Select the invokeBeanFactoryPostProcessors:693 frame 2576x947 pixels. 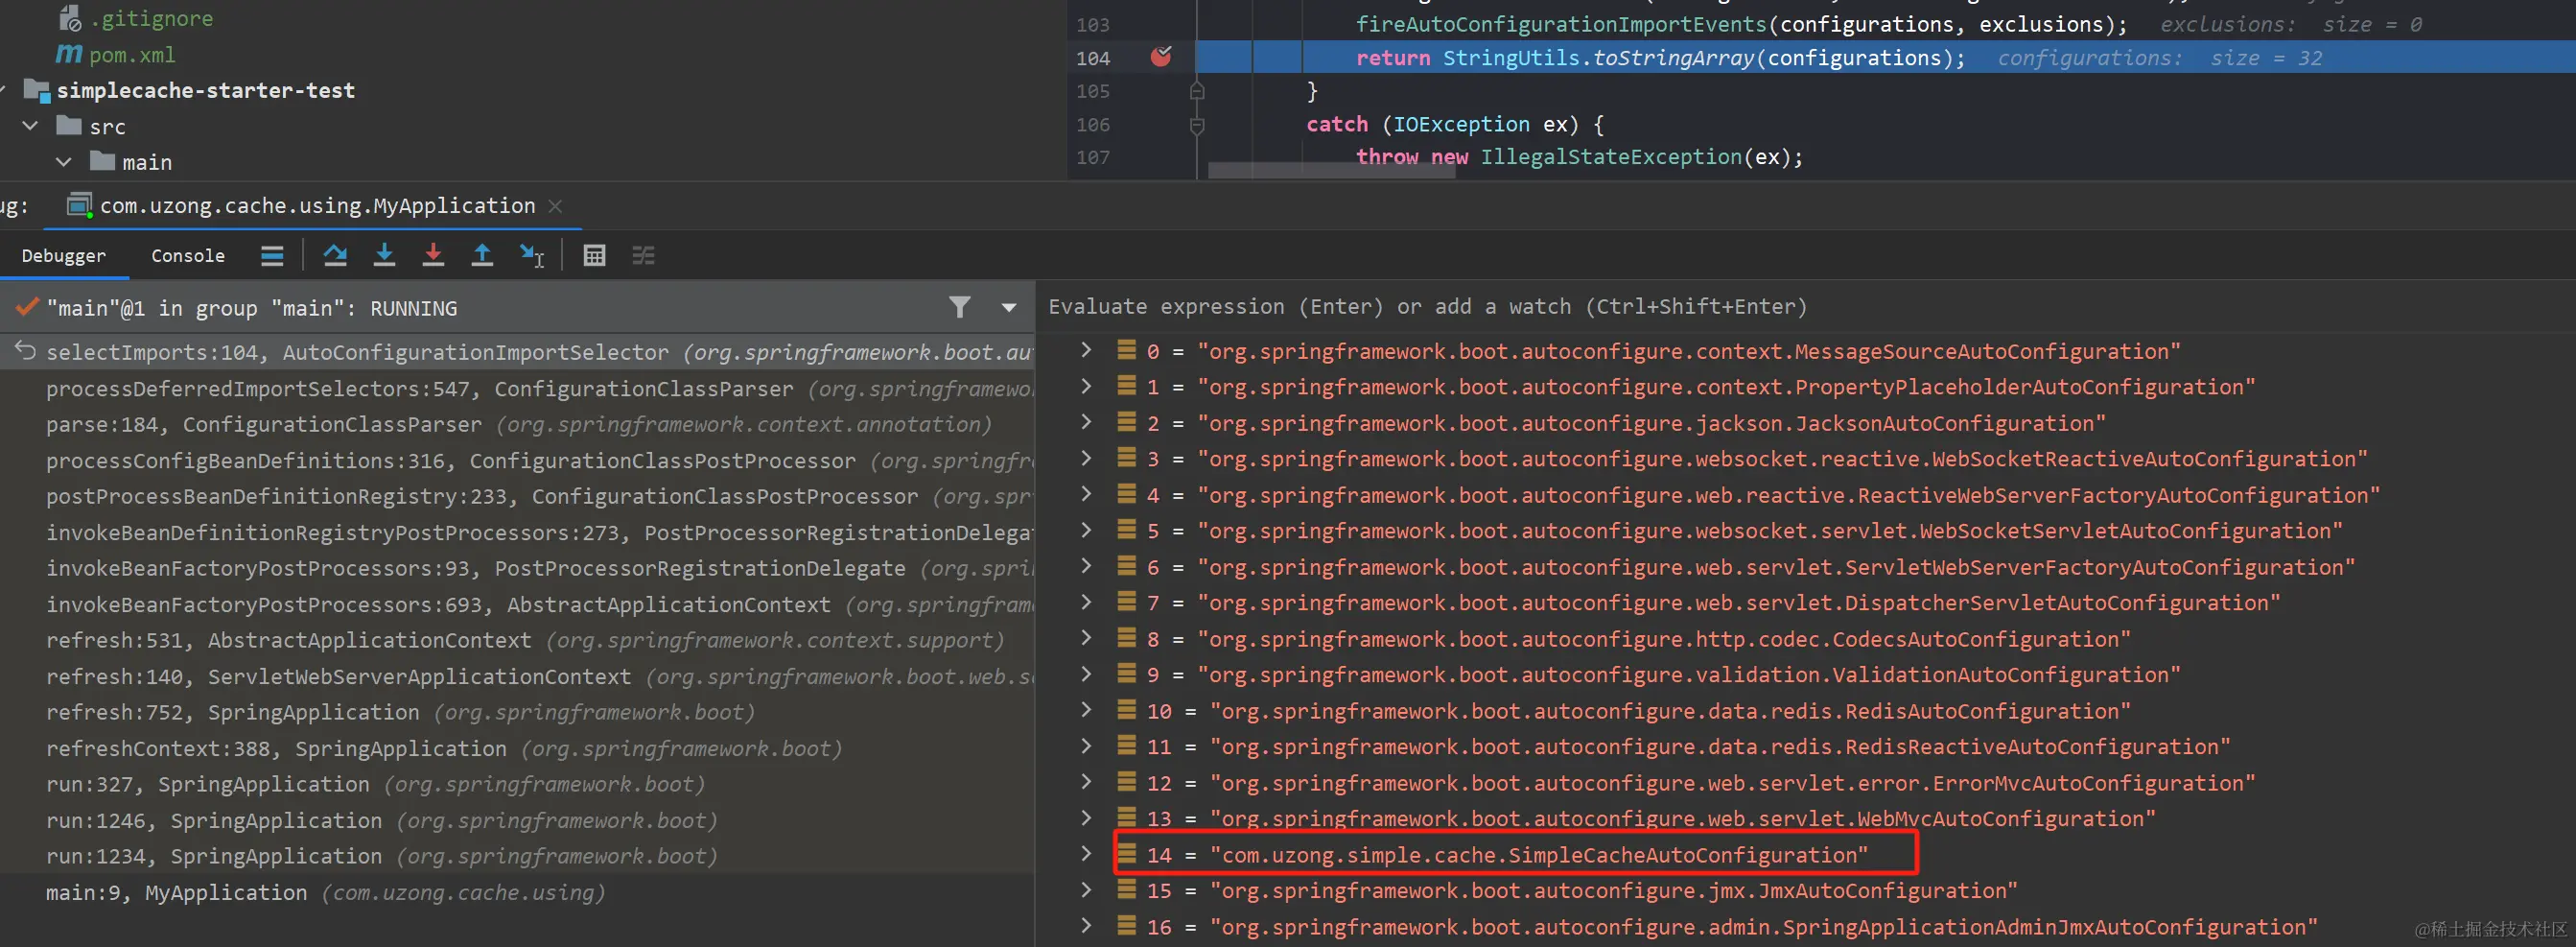(517, 604)
